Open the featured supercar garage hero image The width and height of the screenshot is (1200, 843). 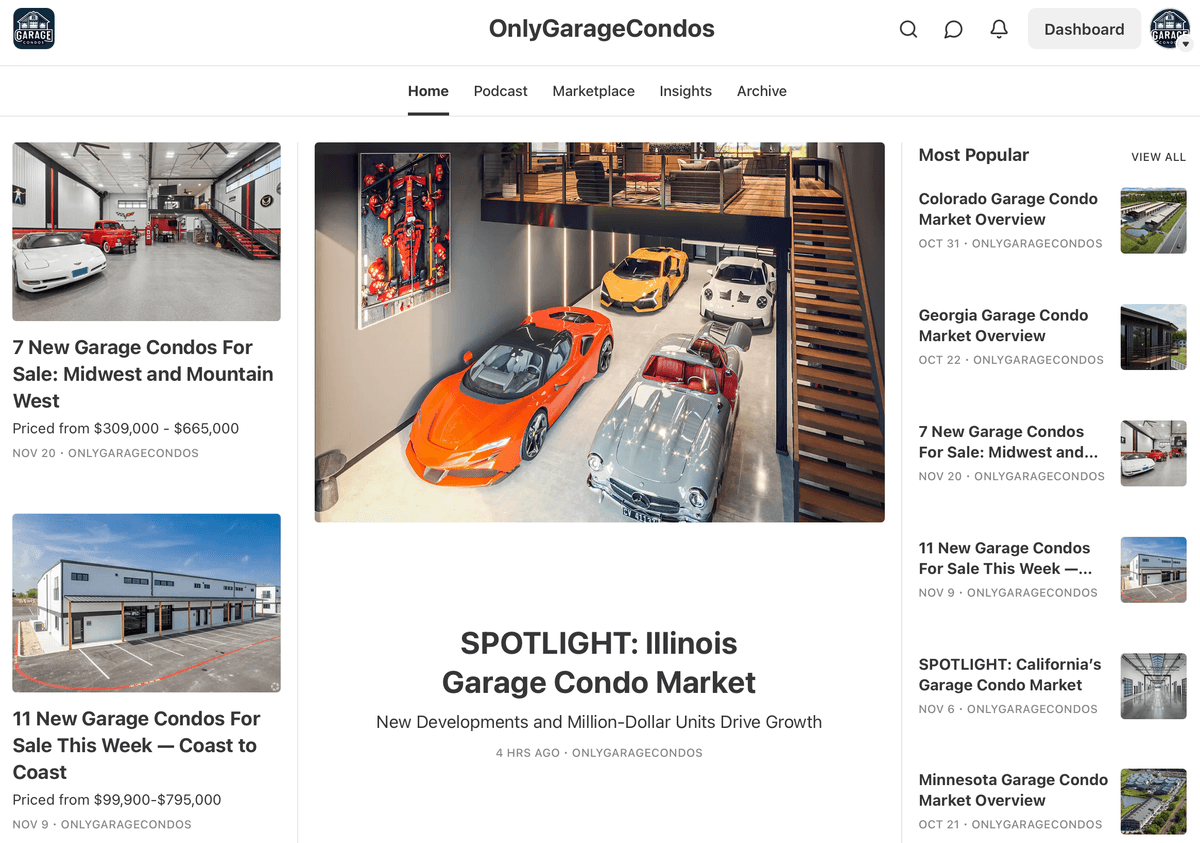point(599,332)
